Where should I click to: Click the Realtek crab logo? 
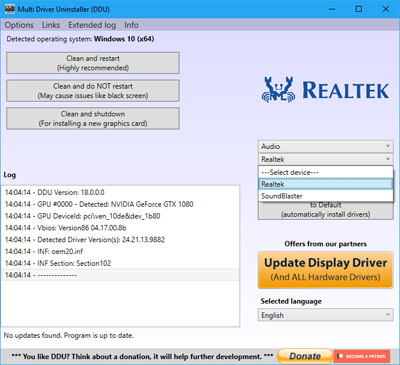(279, 89)
